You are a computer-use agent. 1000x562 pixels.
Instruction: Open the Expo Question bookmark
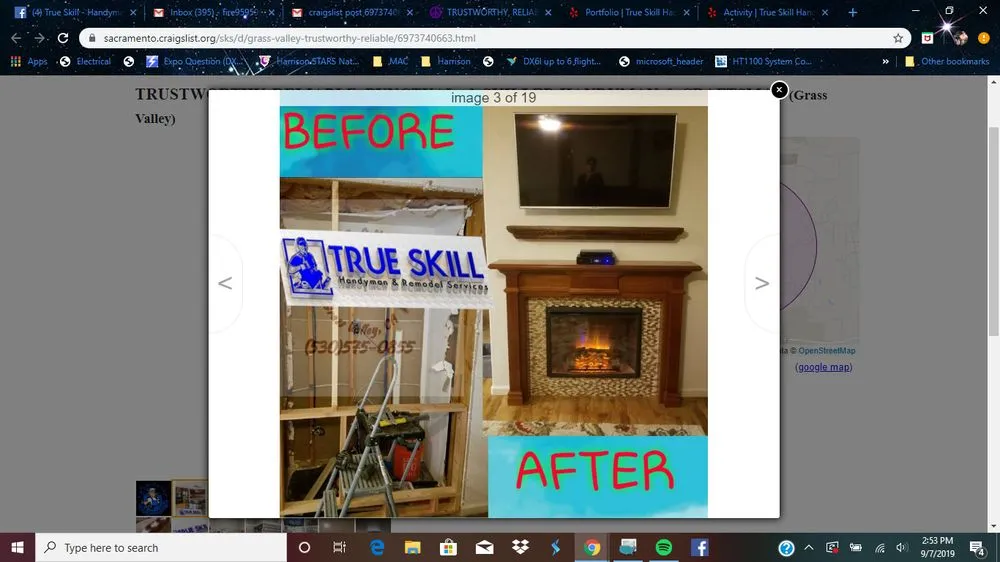(x=195, y=61)
